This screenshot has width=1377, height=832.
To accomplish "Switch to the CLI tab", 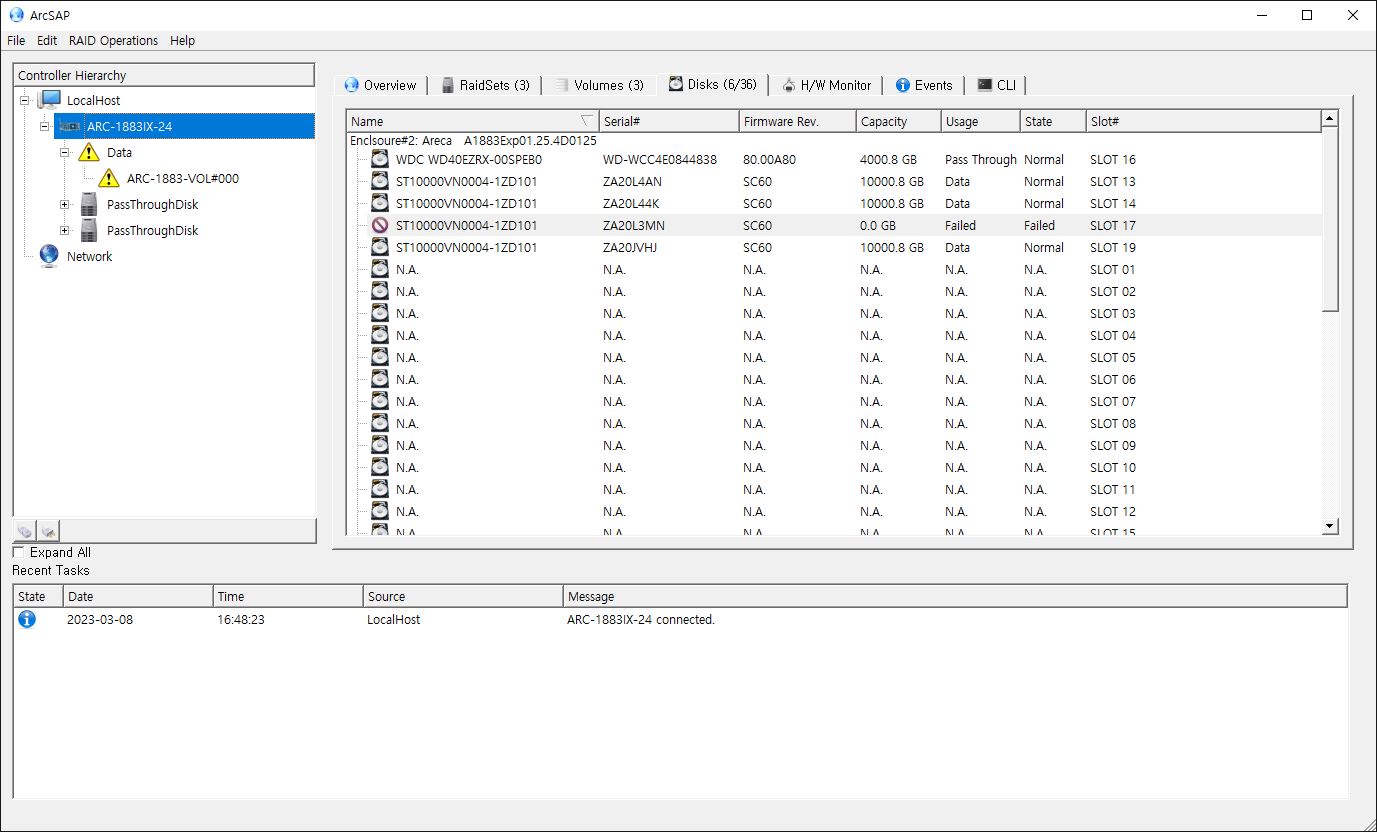I will pos(996,85).
